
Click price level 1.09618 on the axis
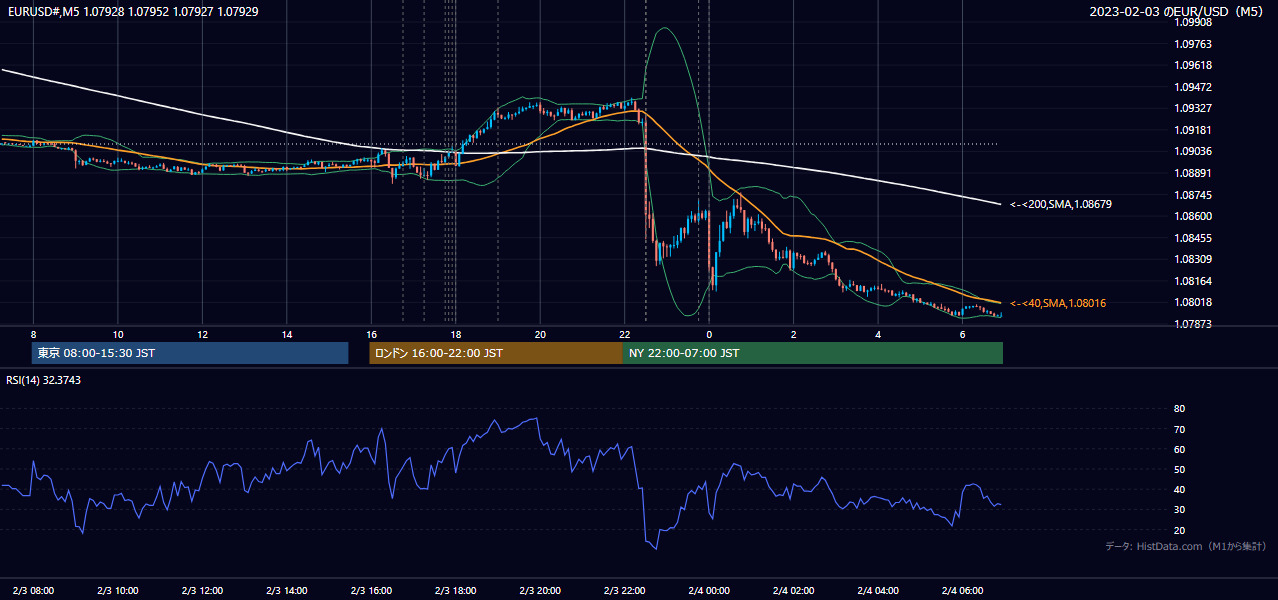click(x=1192, y=65)
